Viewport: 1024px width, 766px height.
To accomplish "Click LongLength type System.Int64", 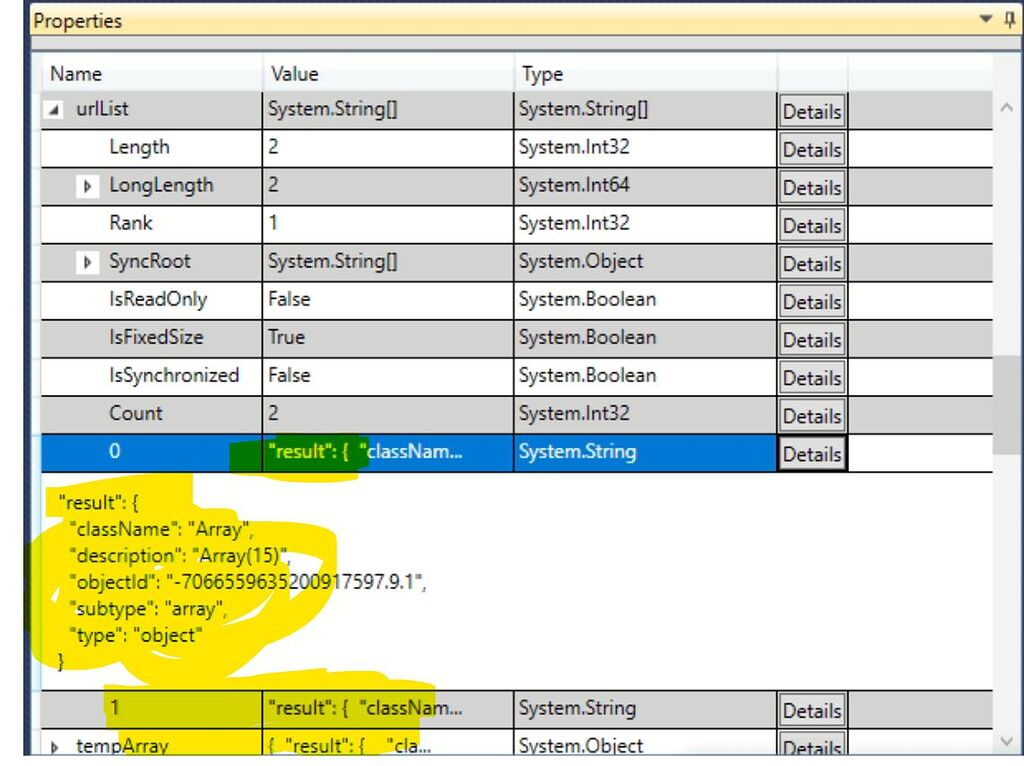I will click(x=574, y=185).
